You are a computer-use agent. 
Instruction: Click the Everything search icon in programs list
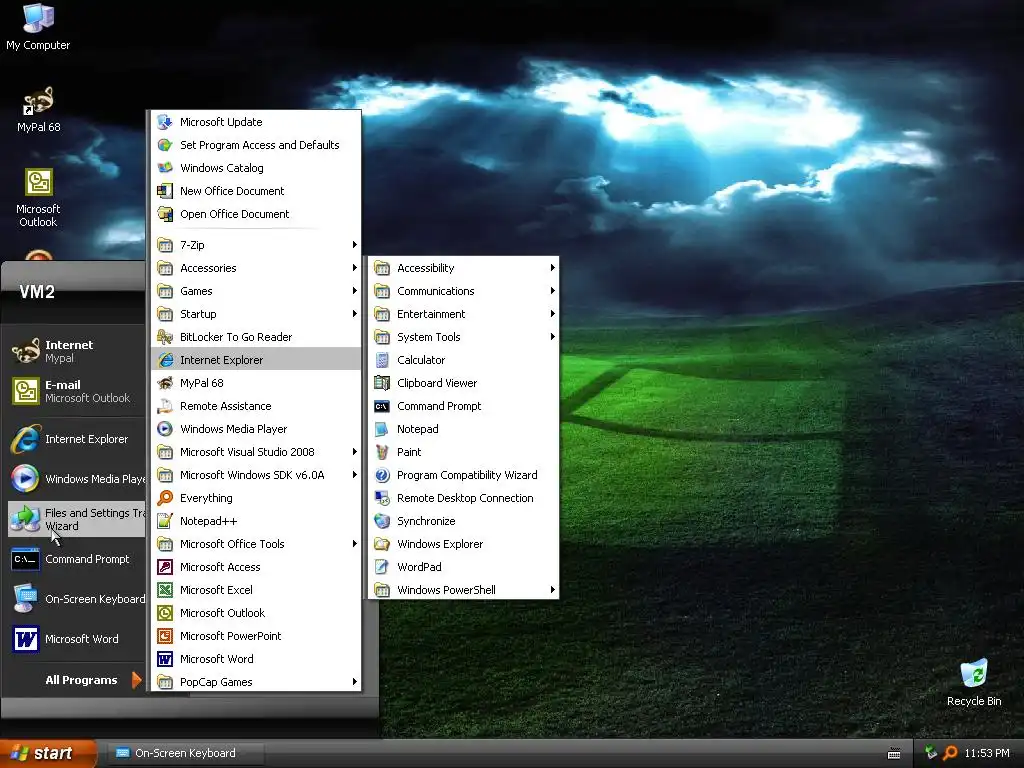point(165,498)
